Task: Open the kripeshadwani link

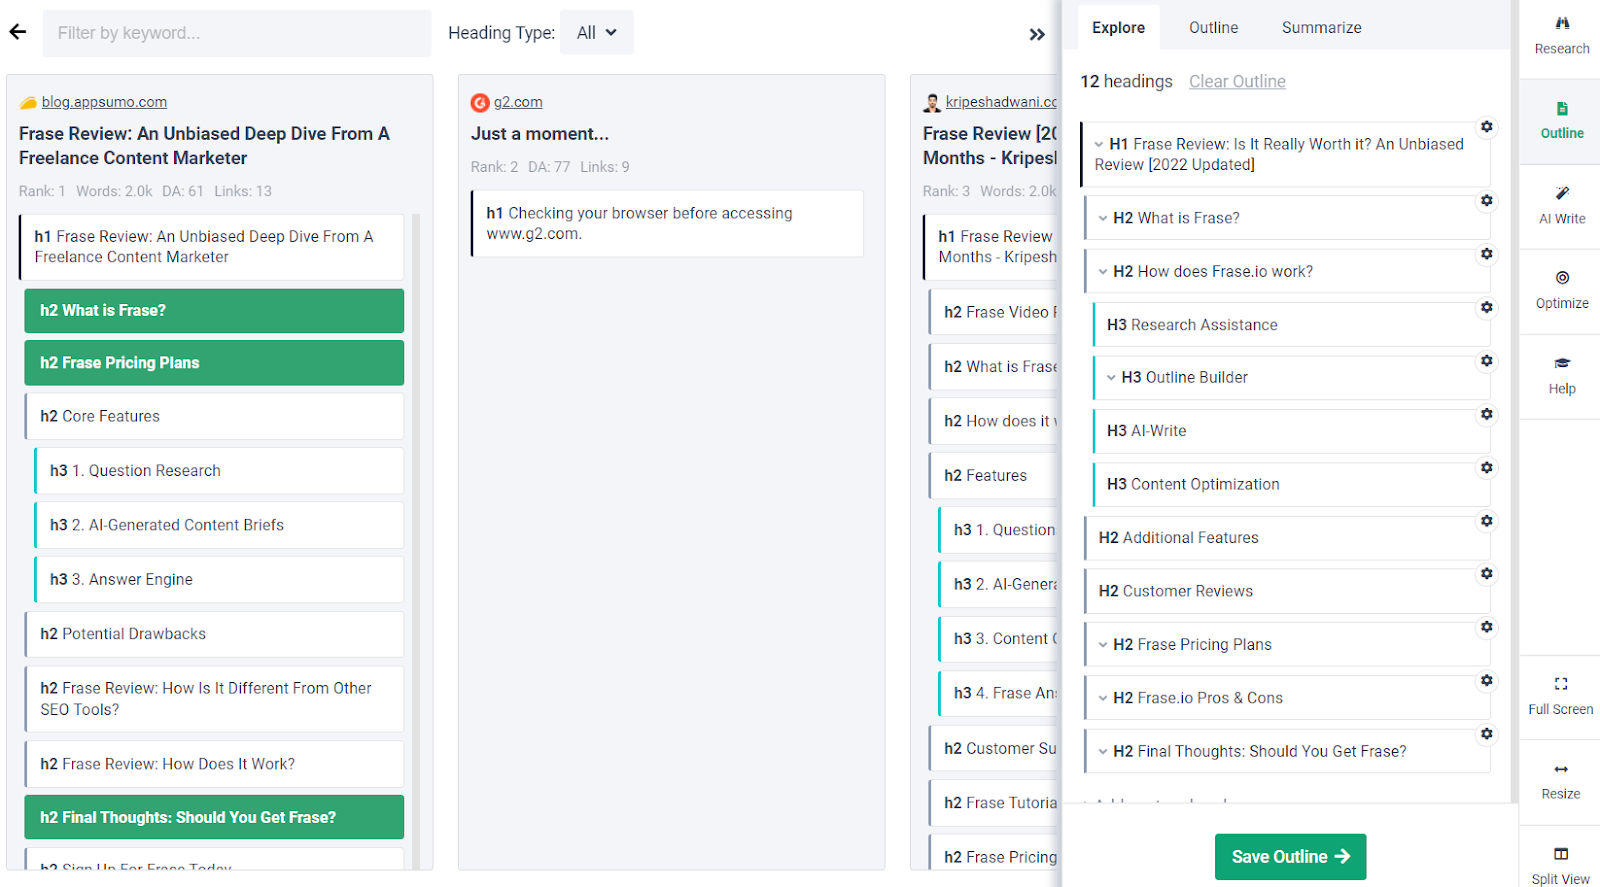Action: (x=1001, y=102)
